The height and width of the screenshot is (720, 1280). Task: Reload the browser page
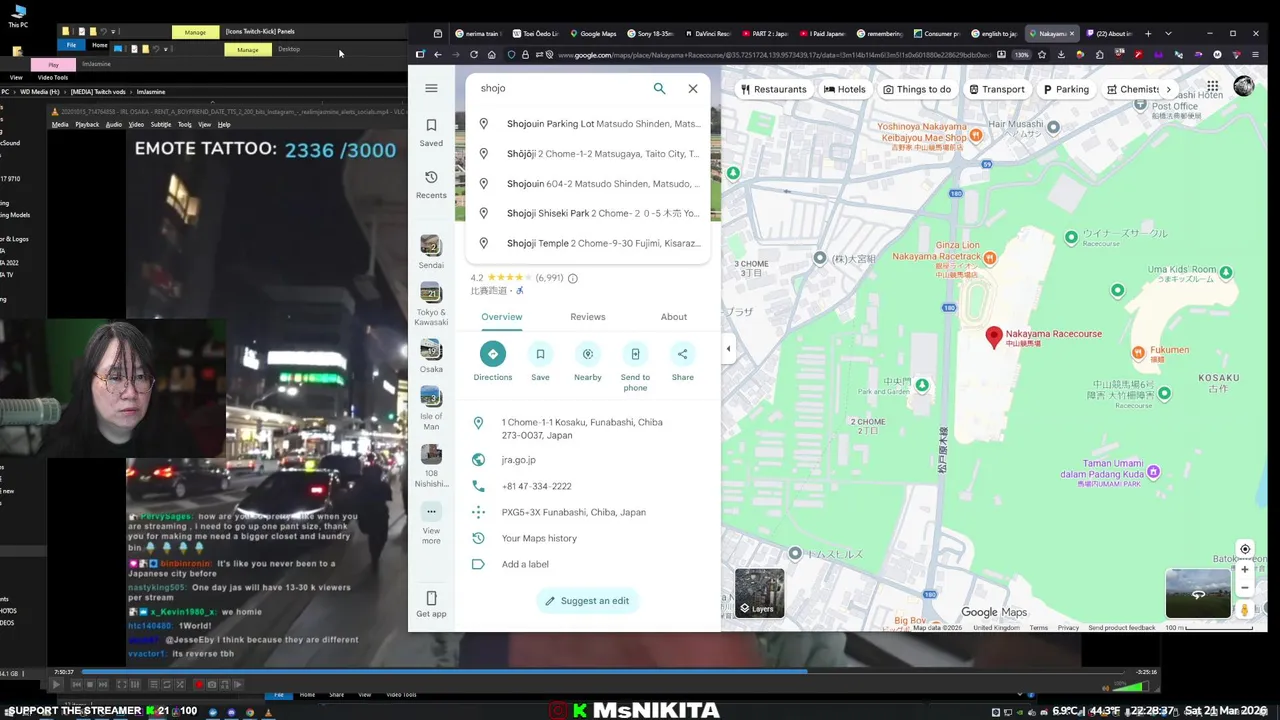pyautogui.click(x=474, y=54)
